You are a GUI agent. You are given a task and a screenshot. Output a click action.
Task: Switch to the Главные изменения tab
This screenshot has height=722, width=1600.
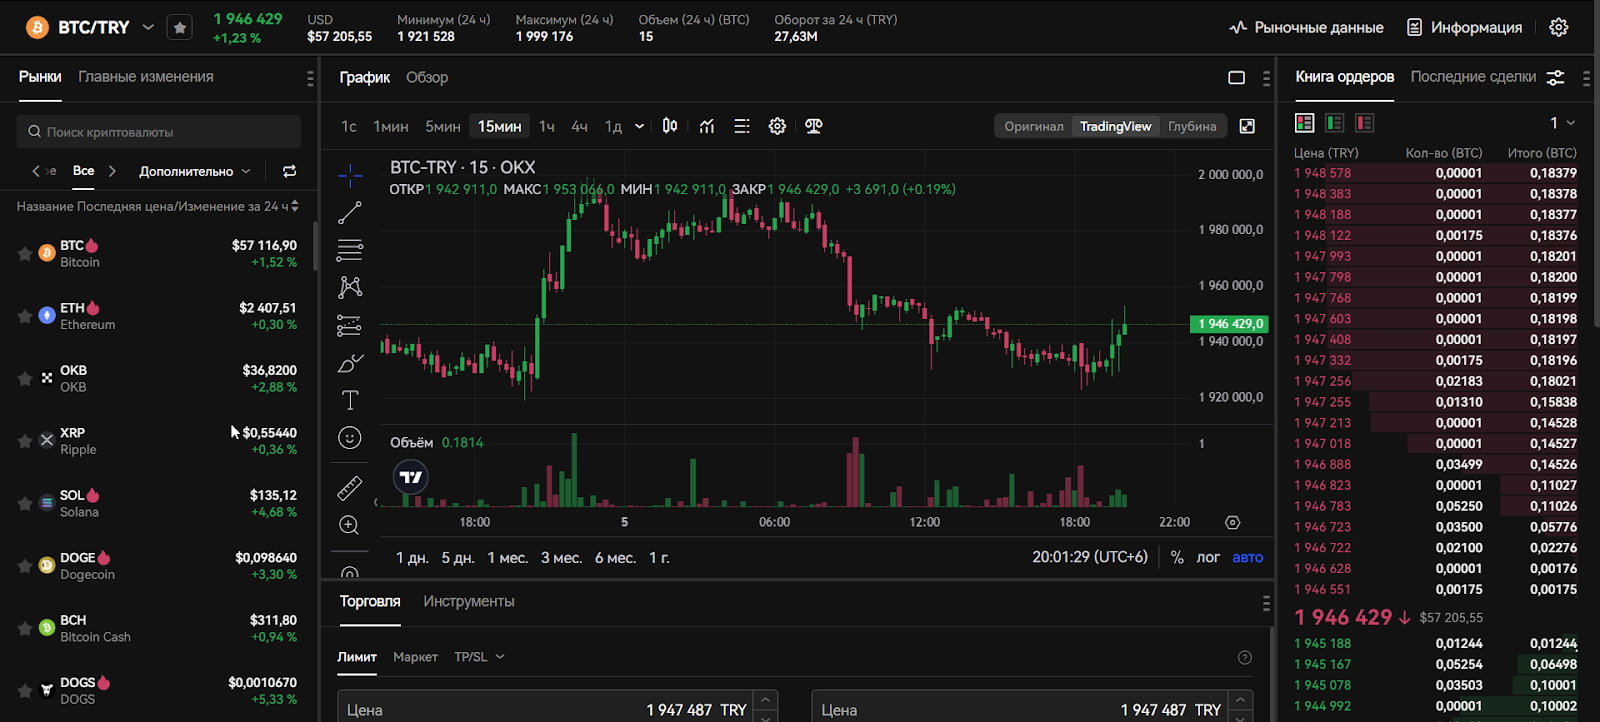(x=146, y=77)
